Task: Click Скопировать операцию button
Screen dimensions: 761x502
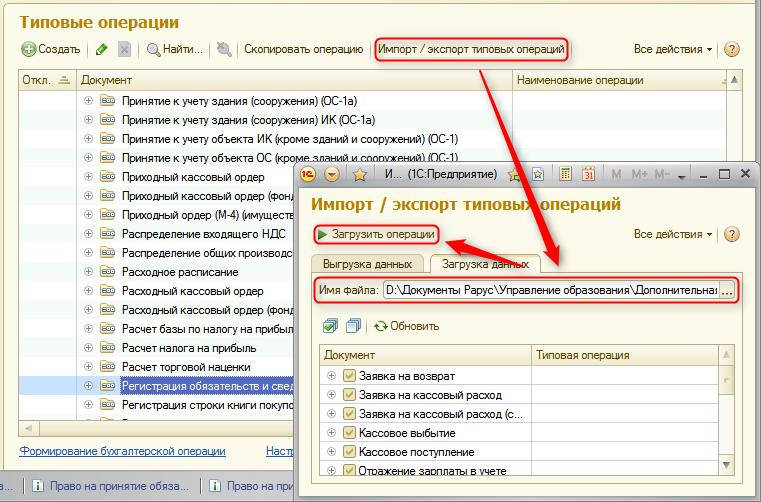Action: pos(303,49)
